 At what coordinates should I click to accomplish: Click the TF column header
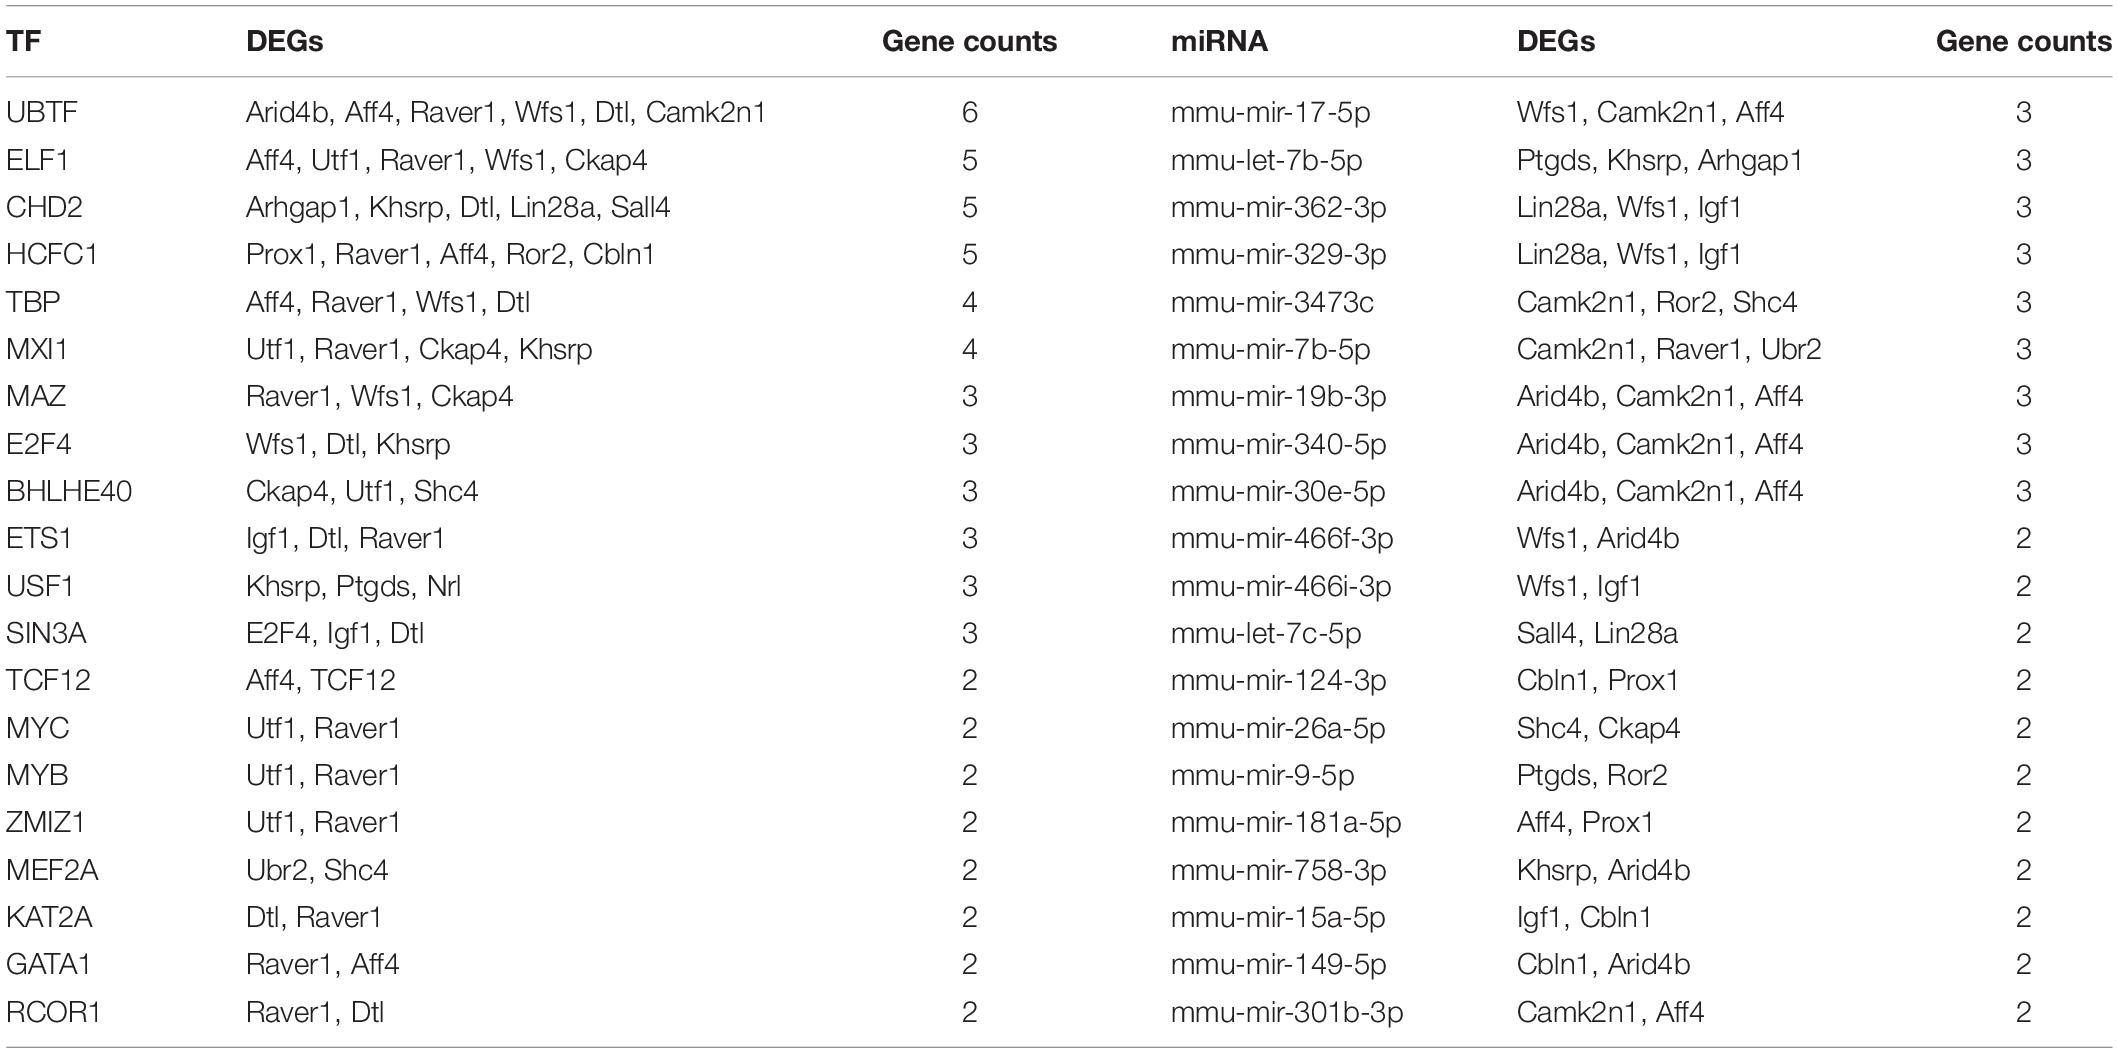(23, 41)
